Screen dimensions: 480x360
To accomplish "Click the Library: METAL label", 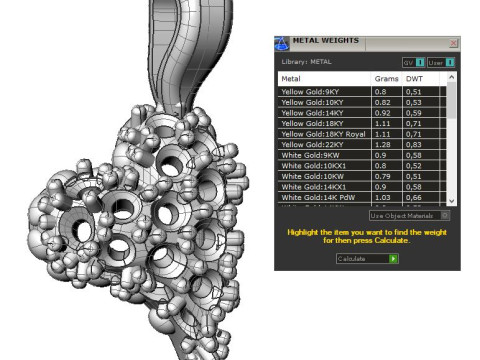I will pos(306,62).
